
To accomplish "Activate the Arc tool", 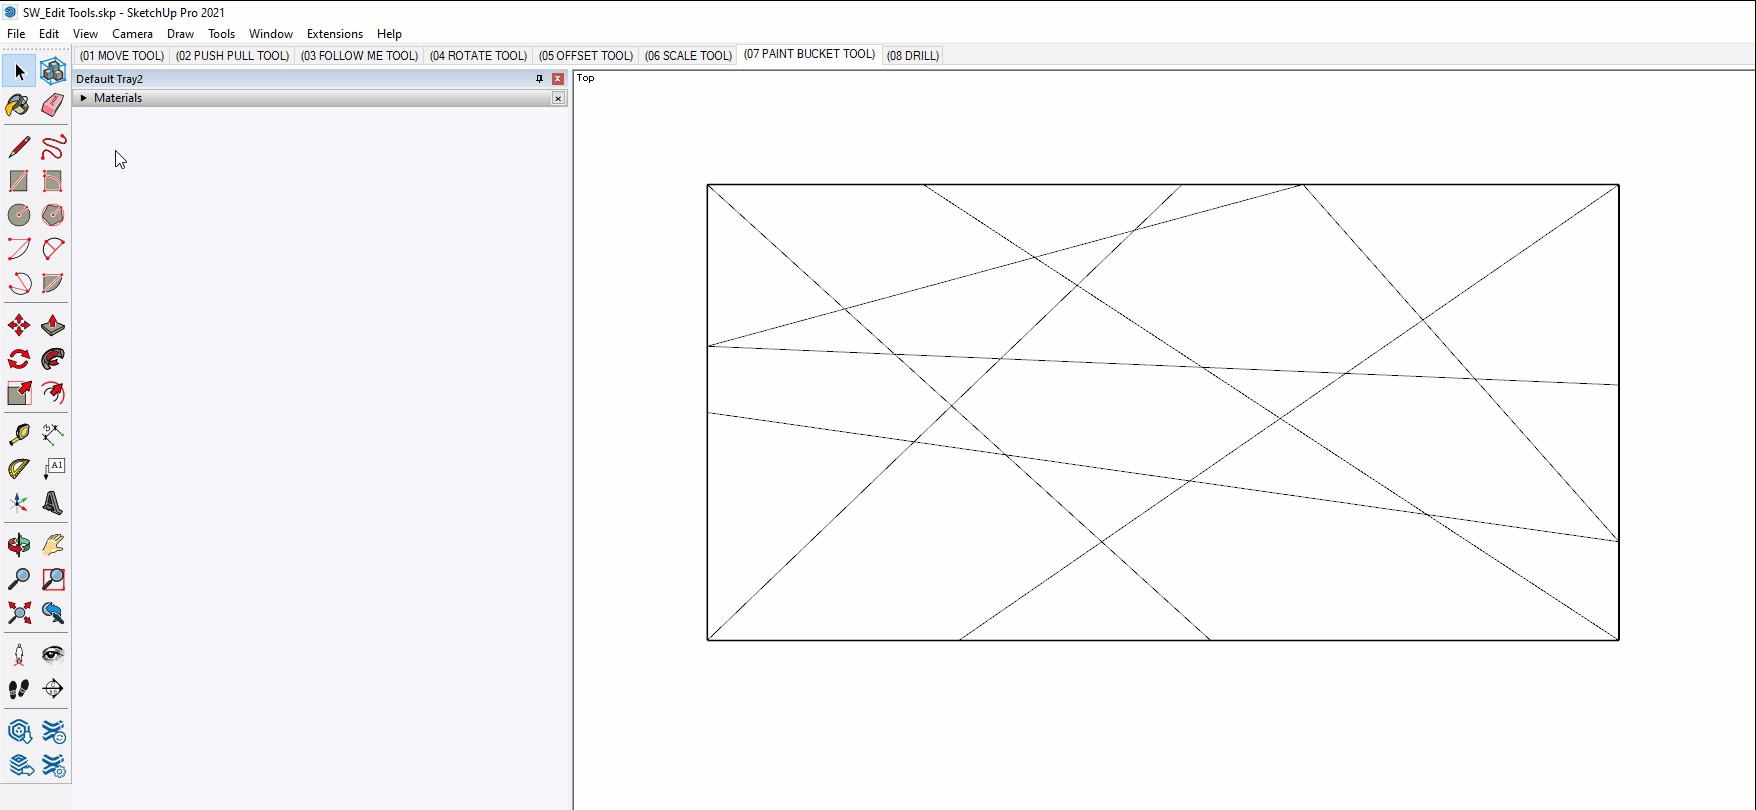I will click(x=19, y=249).
